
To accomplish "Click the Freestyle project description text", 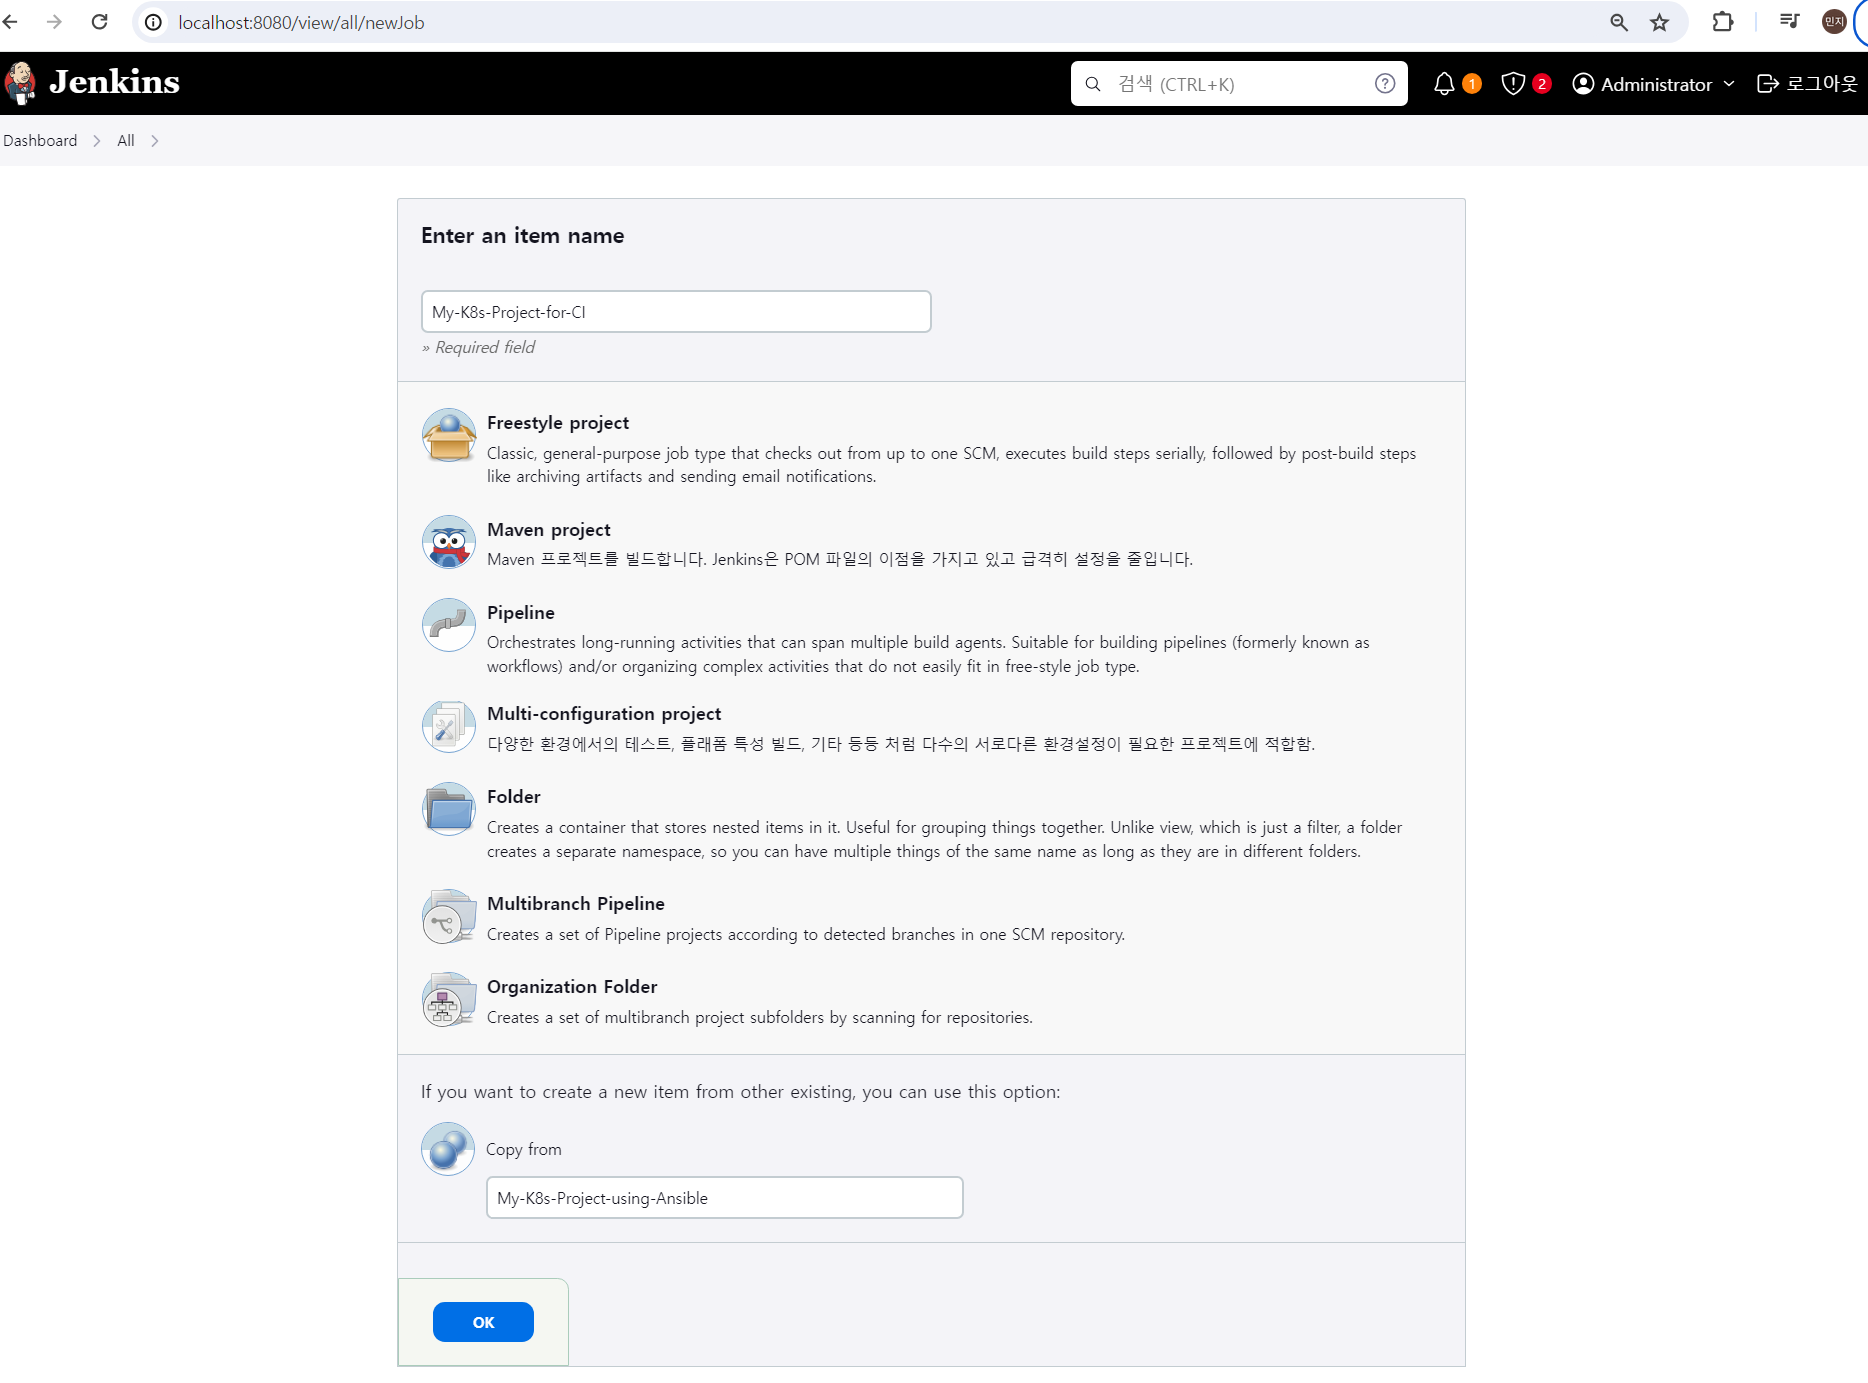I will [x=952, y=465].
